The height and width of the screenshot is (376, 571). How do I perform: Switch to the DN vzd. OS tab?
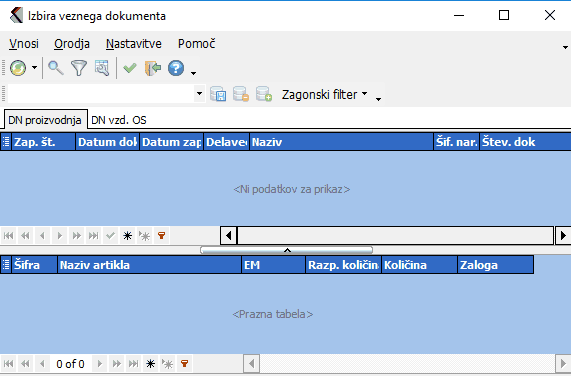point(119,120)
